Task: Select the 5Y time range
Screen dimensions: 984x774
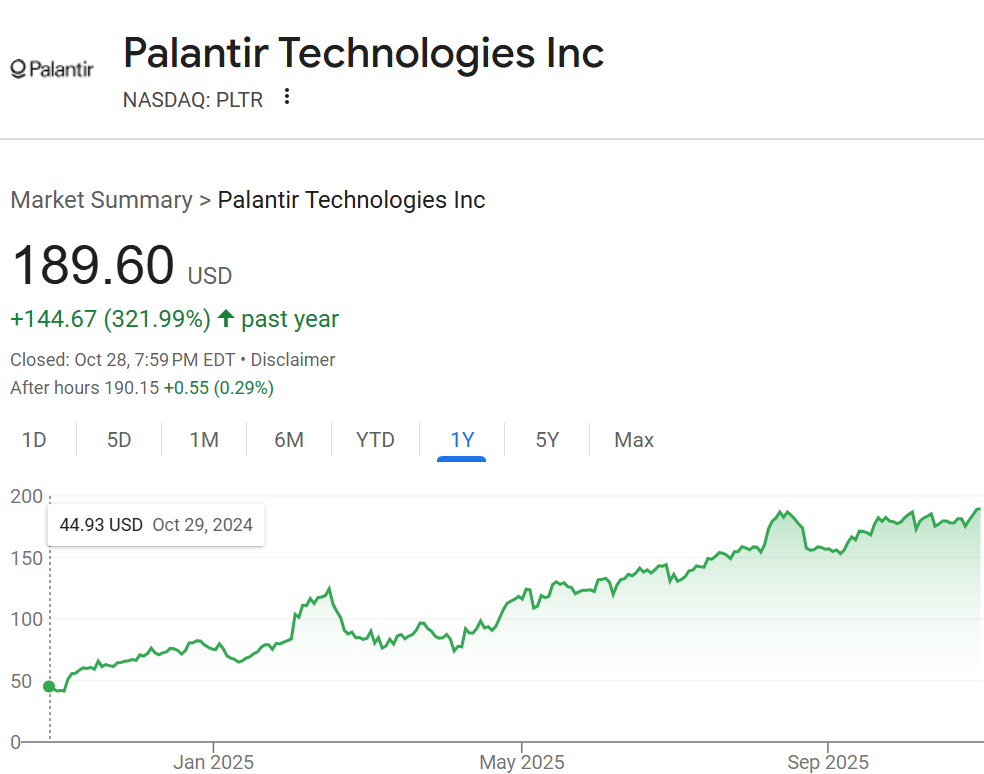Action: (x=547, y=439)
